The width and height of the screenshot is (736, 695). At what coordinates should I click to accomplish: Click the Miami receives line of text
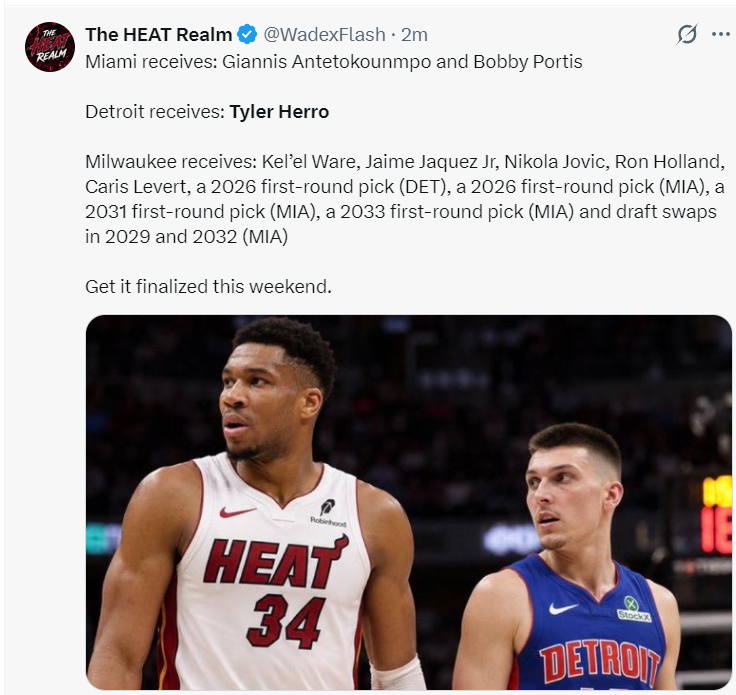(334, 62)
